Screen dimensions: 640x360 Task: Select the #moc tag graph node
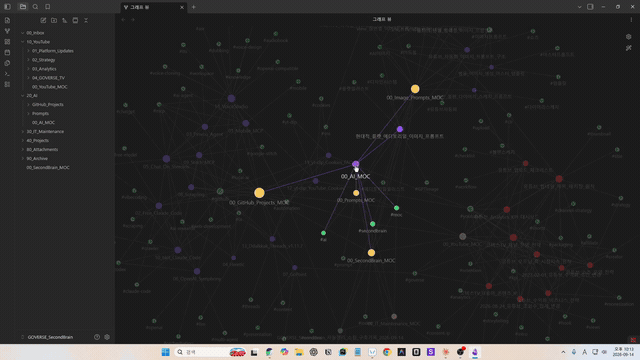[x=396, y=208]
